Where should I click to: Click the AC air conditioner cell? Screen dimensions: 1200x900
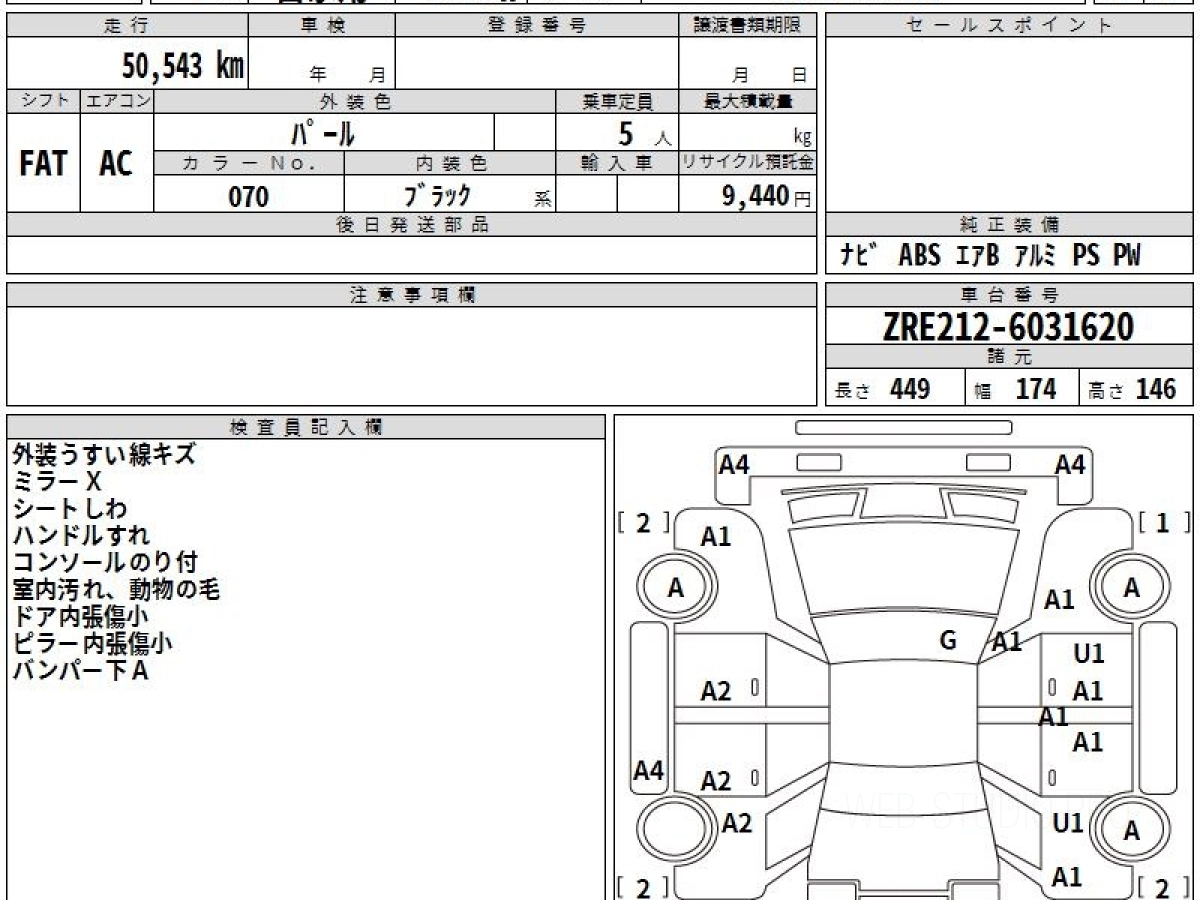(117, 163)
